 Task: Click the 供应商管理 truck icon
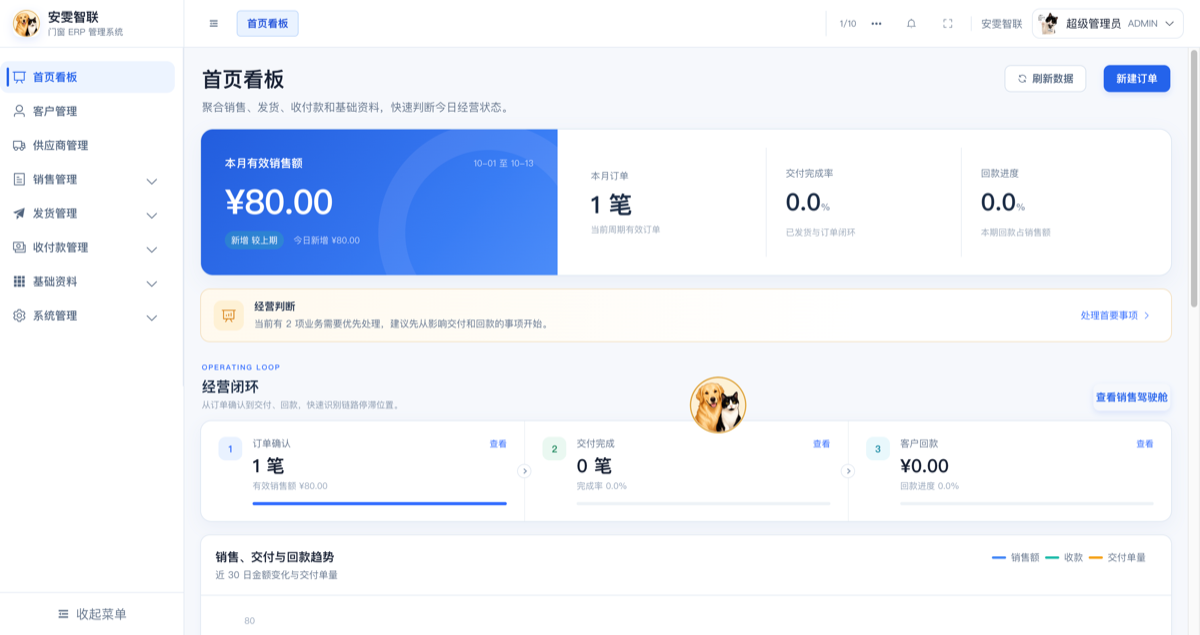[x=19, y=145]
